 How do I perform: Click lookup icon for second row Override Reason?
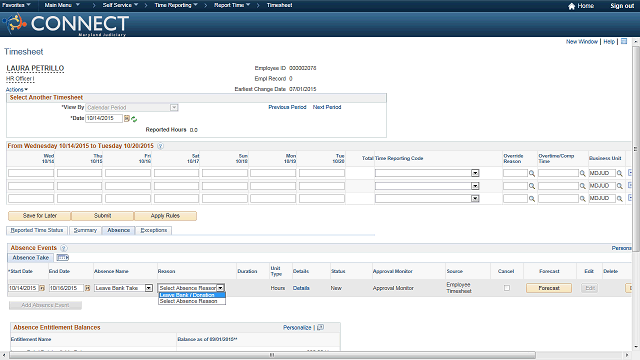coord(532,186)
